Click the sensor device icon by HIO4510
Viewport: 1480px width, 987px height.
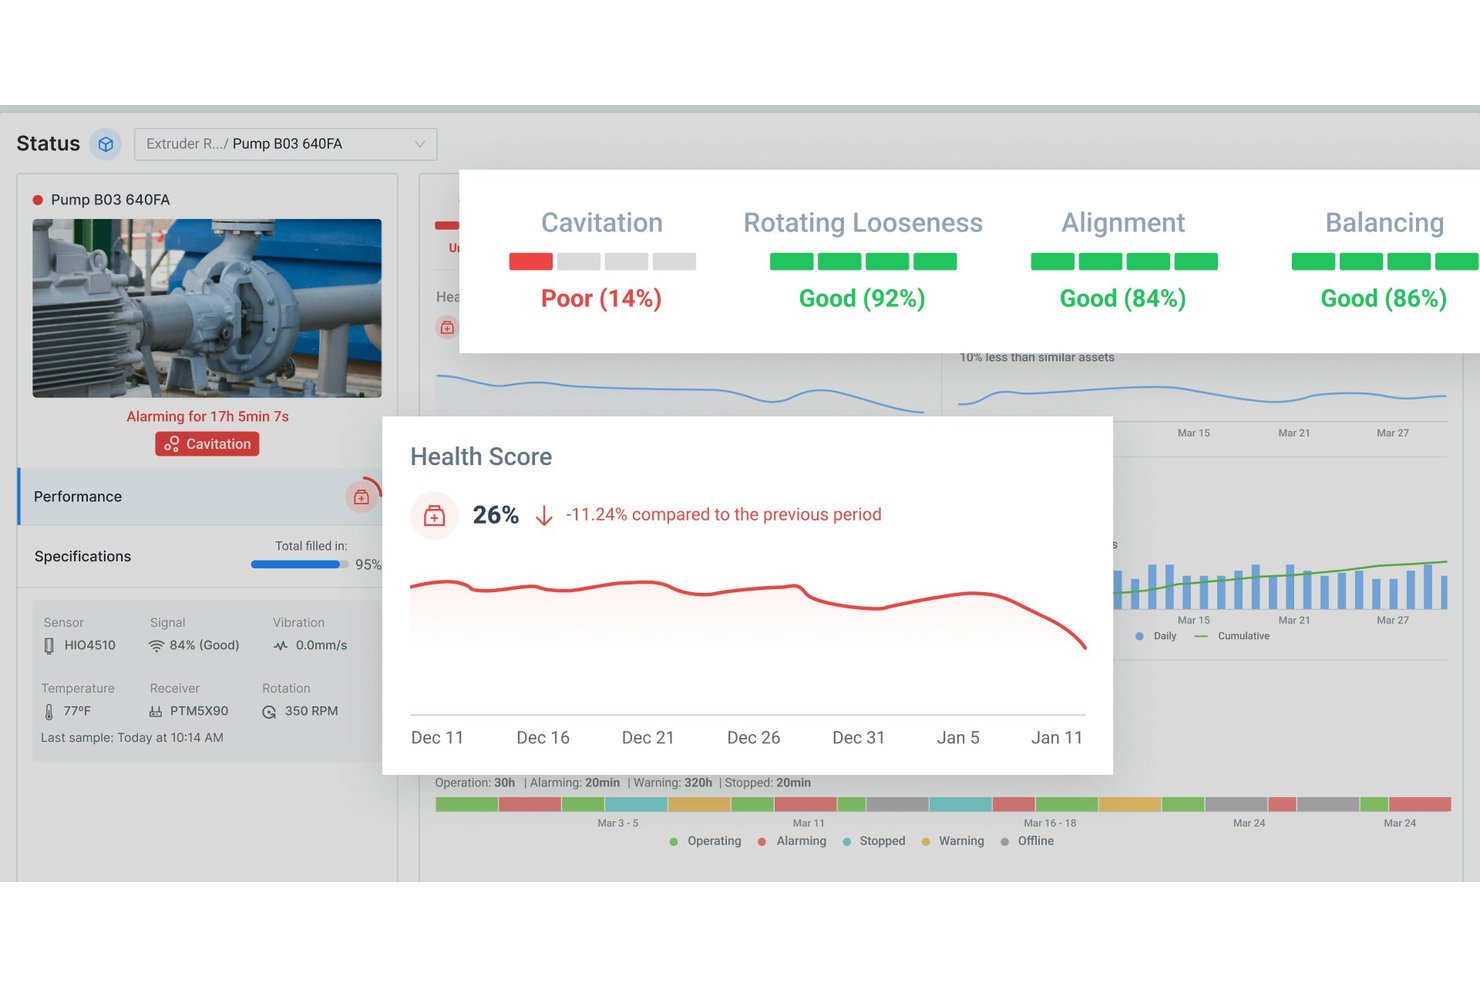pos(49,646)
